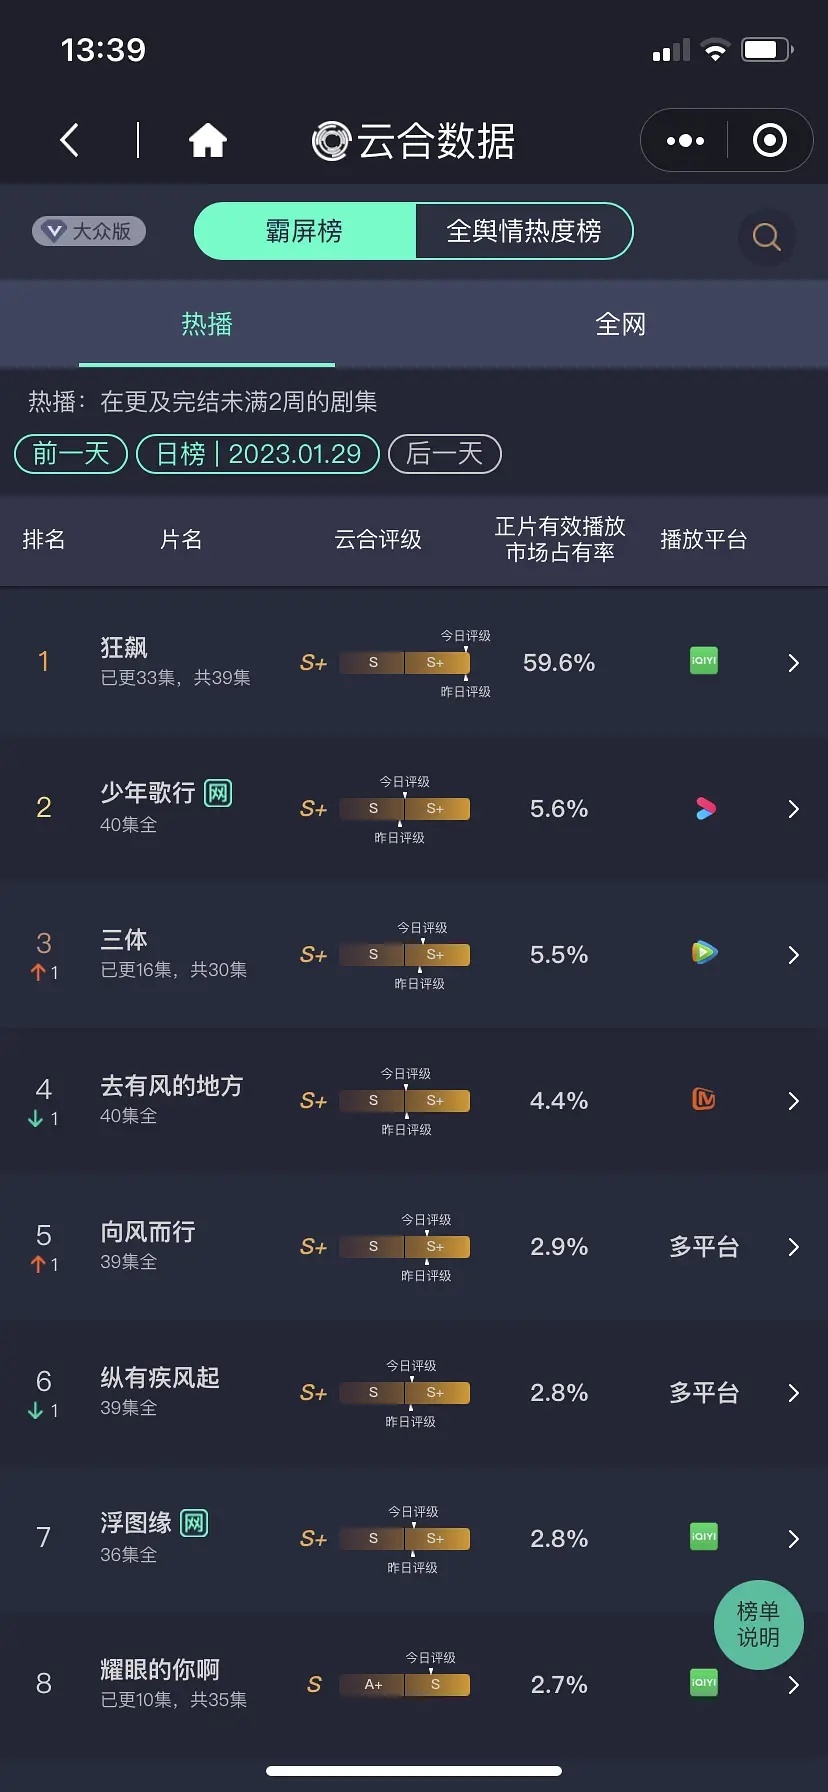Image resolution: width=828 pixels, height=1792 pixels.
Task: Open the 日榜 2023.01.29 date picker
Action: [258, 454]
